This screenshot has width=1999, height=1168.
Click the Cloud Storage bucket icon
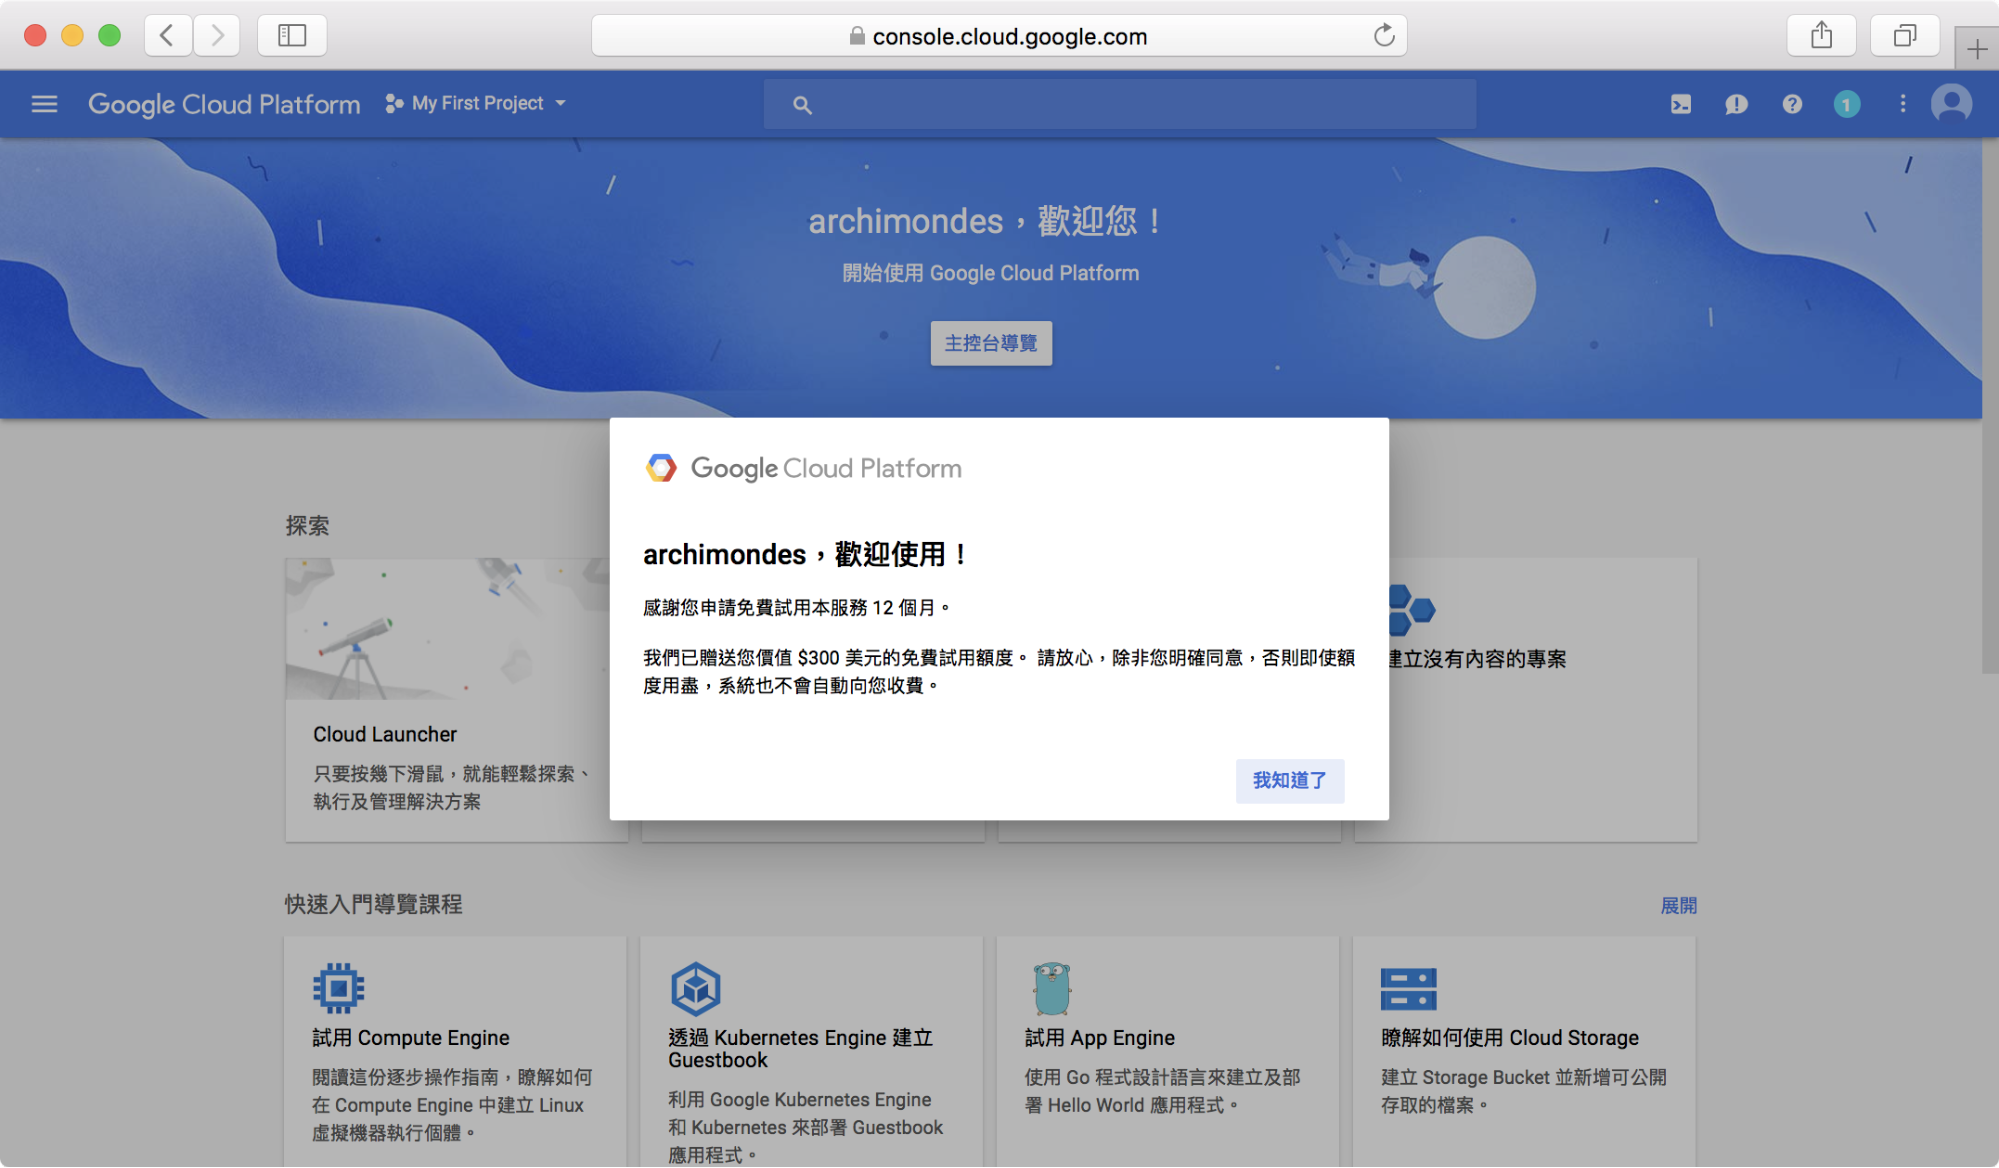point(1408,989)
